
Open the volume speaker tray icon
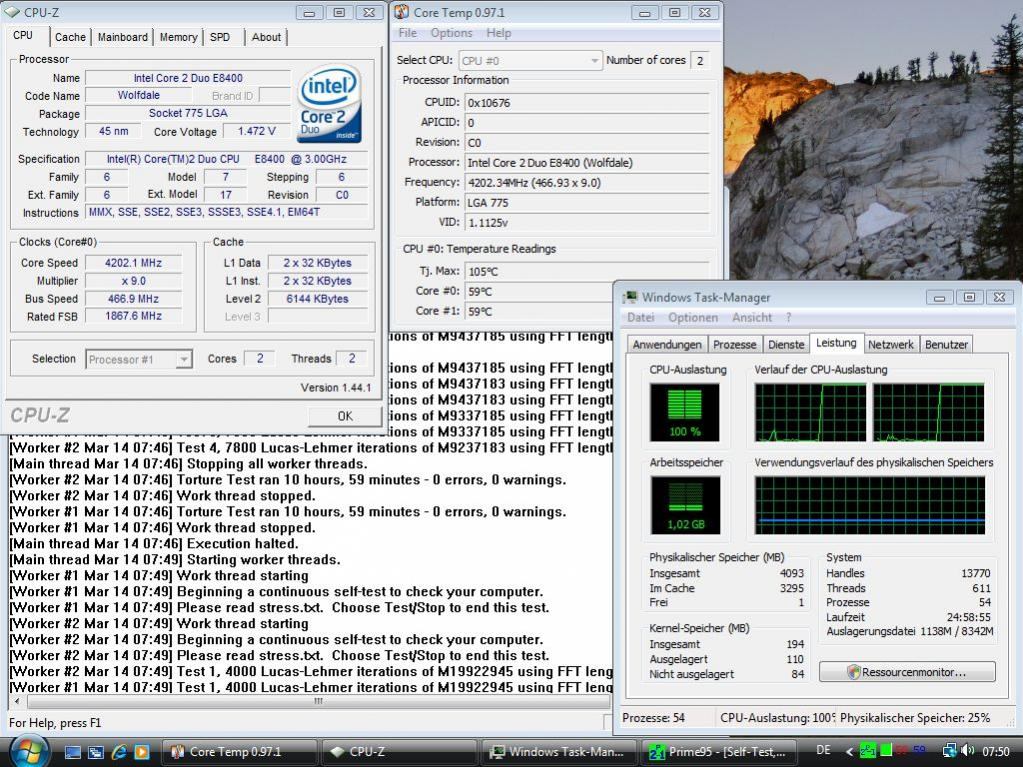point(967,751)
